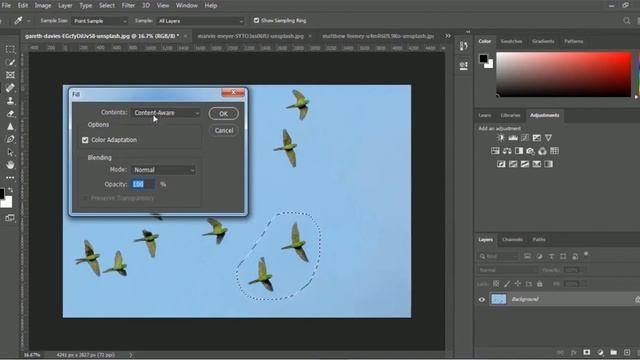Add a Posterize adjustment
640x360 pixels.
tap(513, 164)
